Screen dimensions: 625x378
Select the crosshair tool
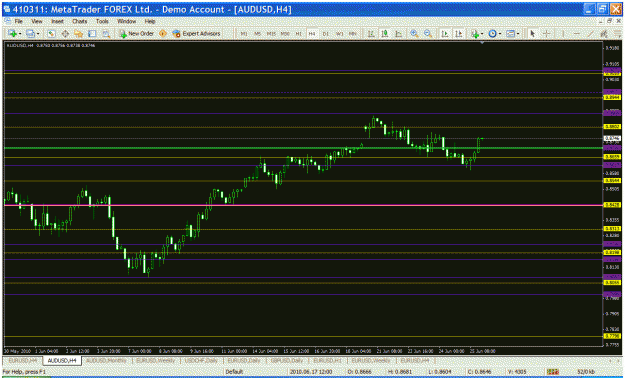coord(546,34)
